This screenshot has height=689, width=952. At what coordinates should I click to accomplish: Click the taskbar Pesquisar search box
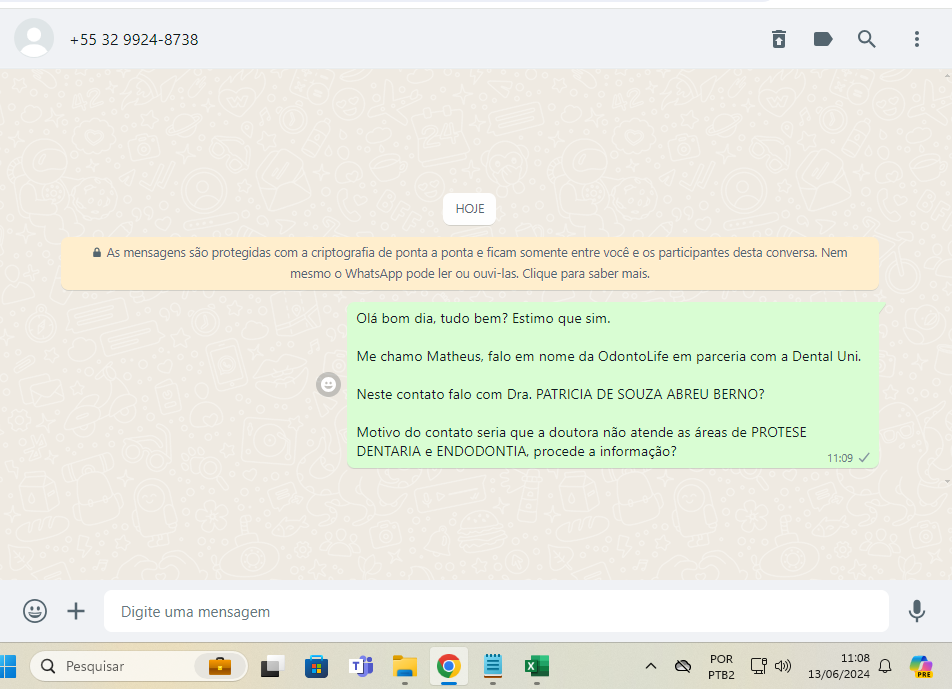[138, 666]
